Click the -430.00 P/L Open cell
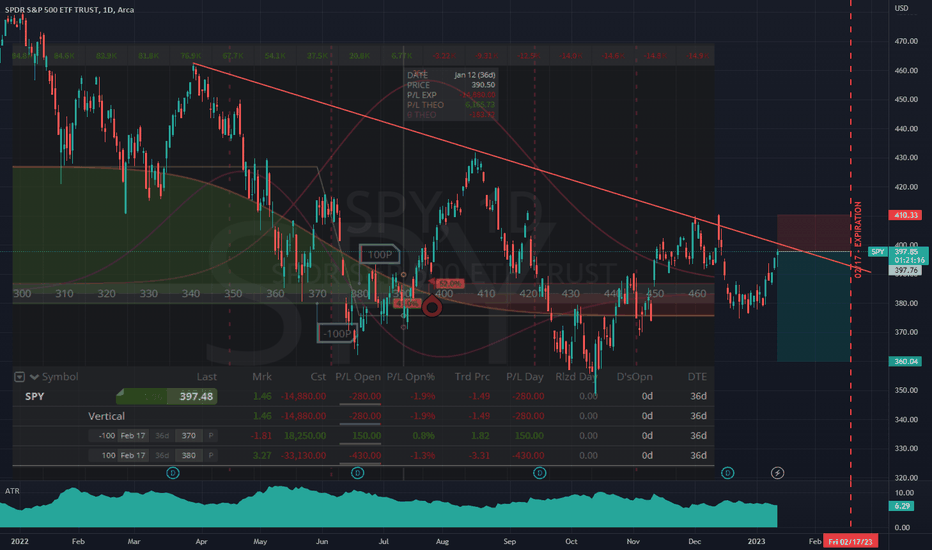Viewport: 932px width, 550px height. tap(365, 455)
